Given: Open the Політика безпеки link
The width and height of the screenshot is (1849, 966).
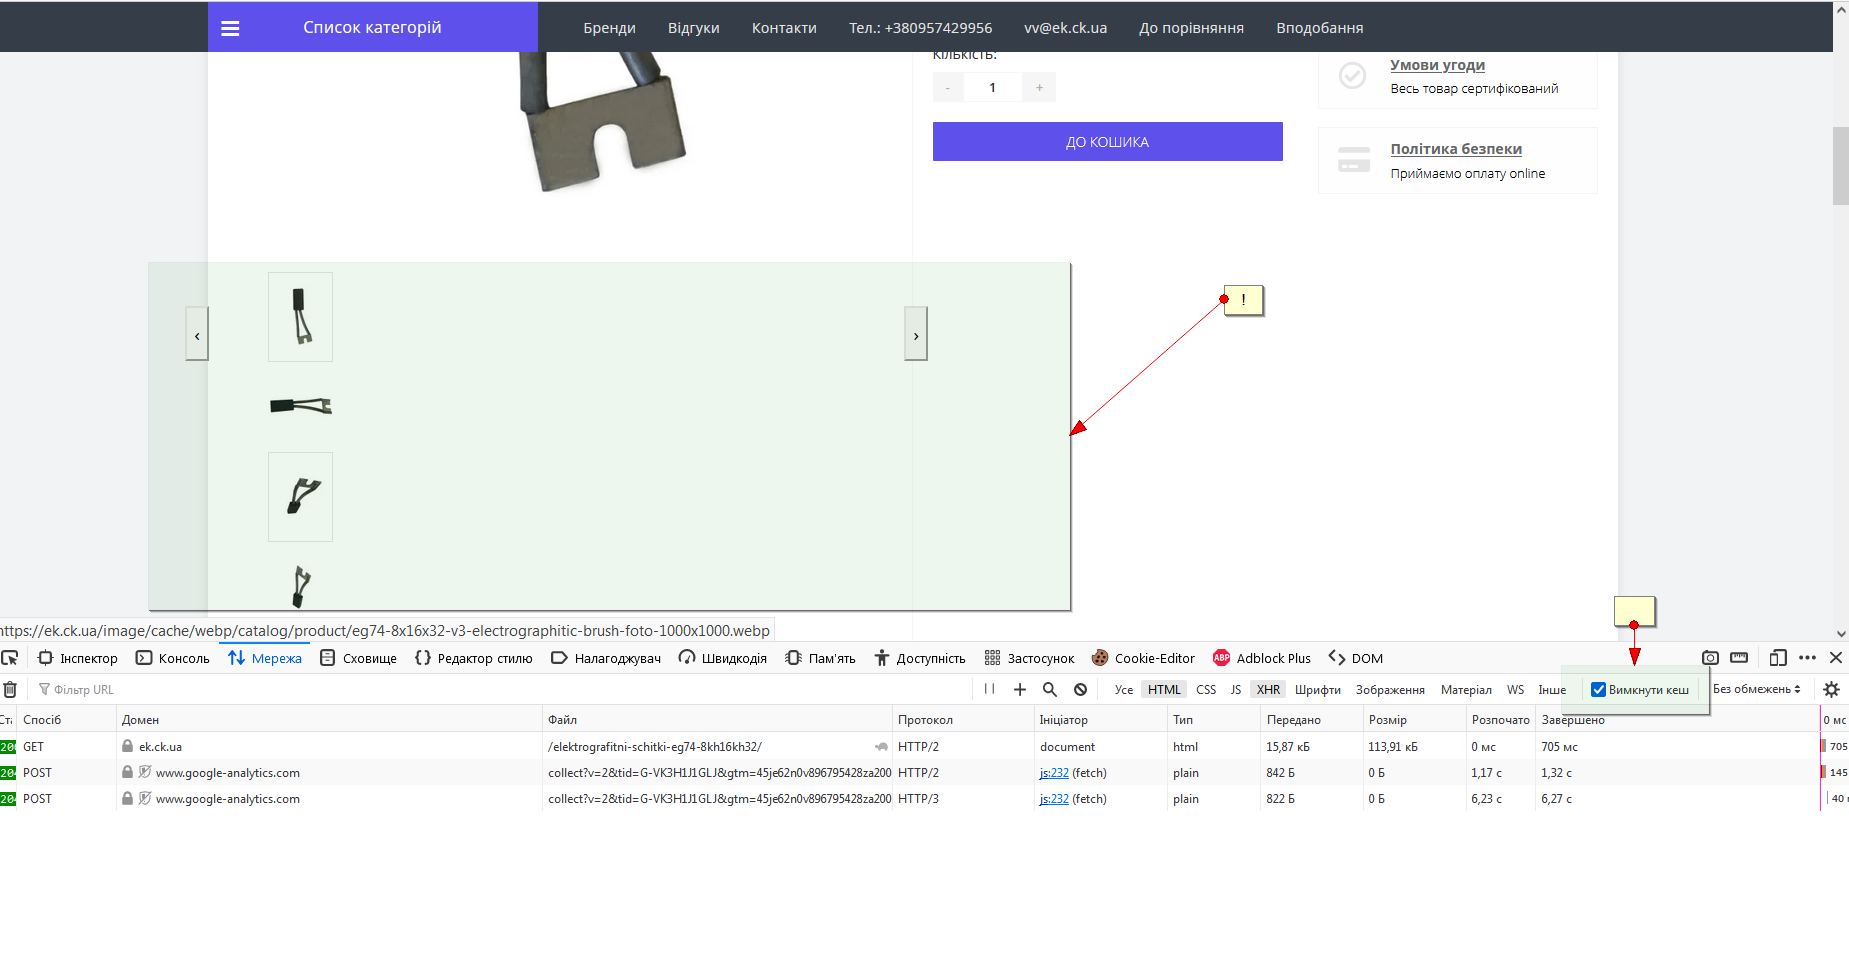Looking at the screenshot, I should pyautogui.click(x=1456, y=149).
